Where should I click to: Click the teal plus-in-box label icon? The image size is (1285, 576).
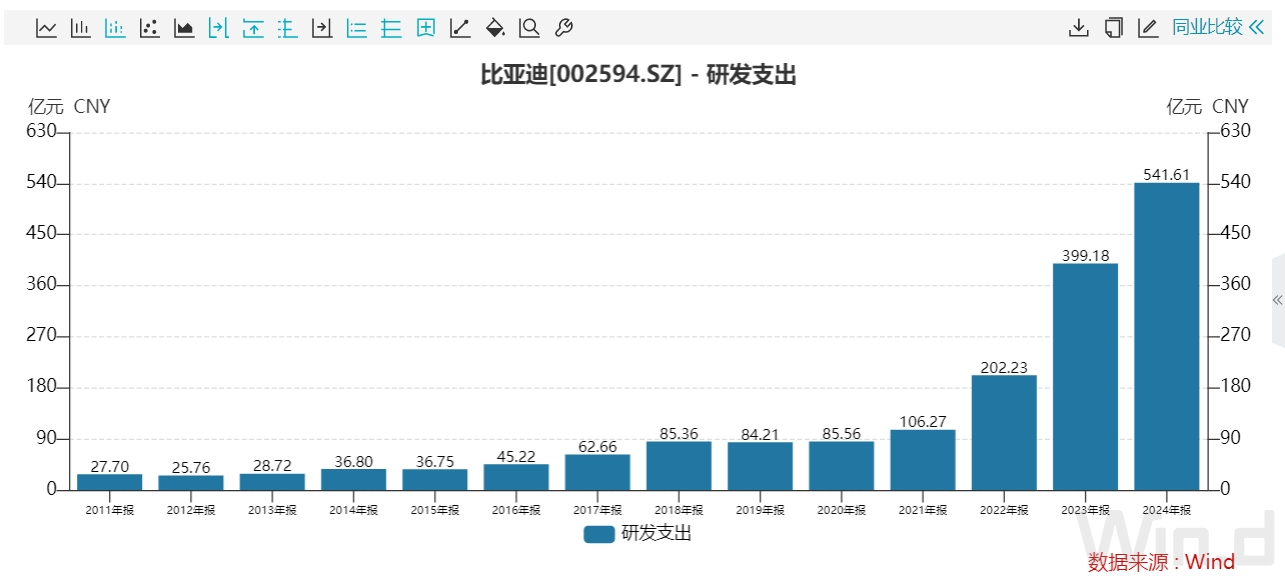tap(426, 28)
